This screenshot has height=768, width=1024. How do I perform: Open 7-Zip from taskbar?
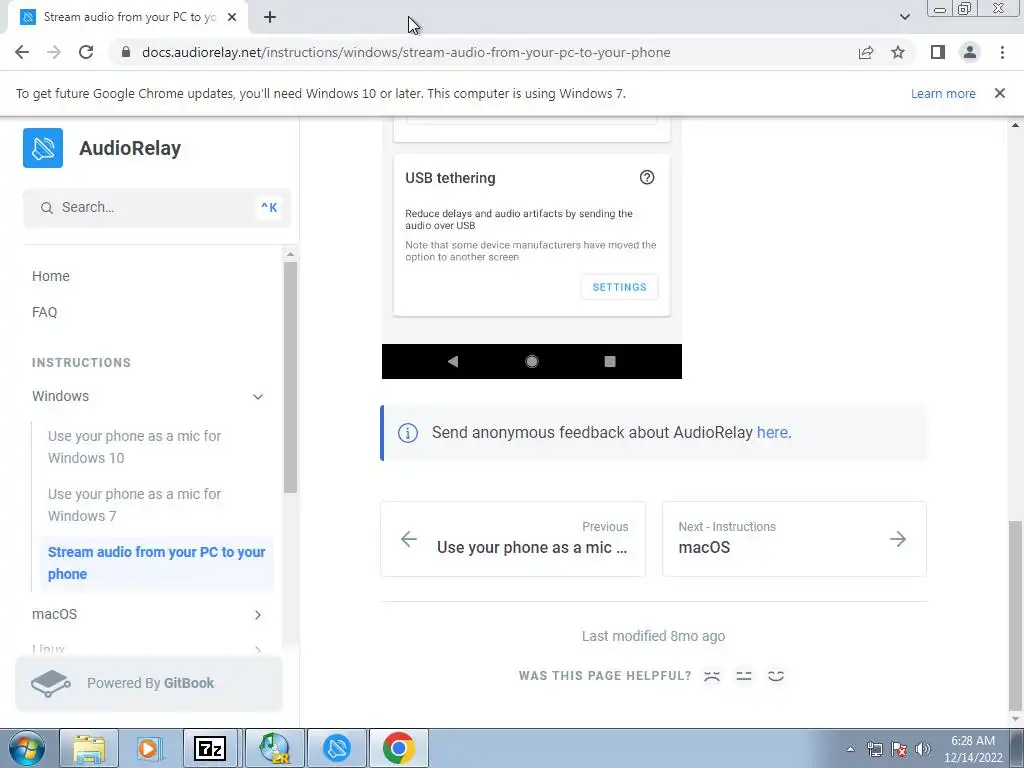pos(210,748)
